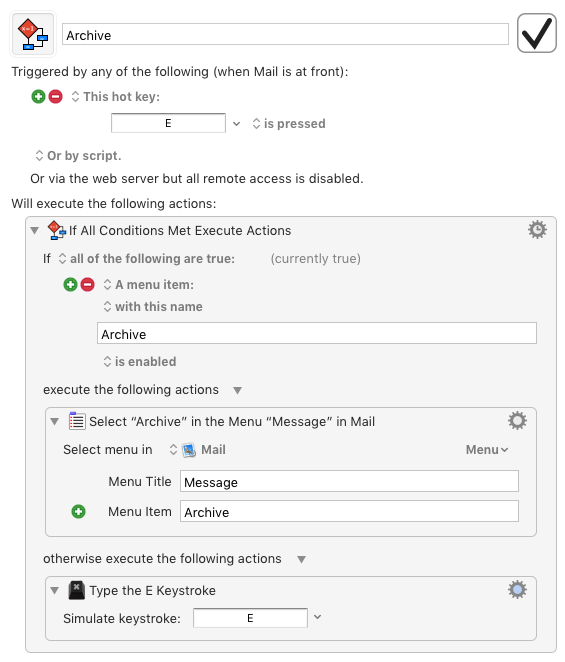Open dropdown next to hot key E field

[x=236, y=124]
